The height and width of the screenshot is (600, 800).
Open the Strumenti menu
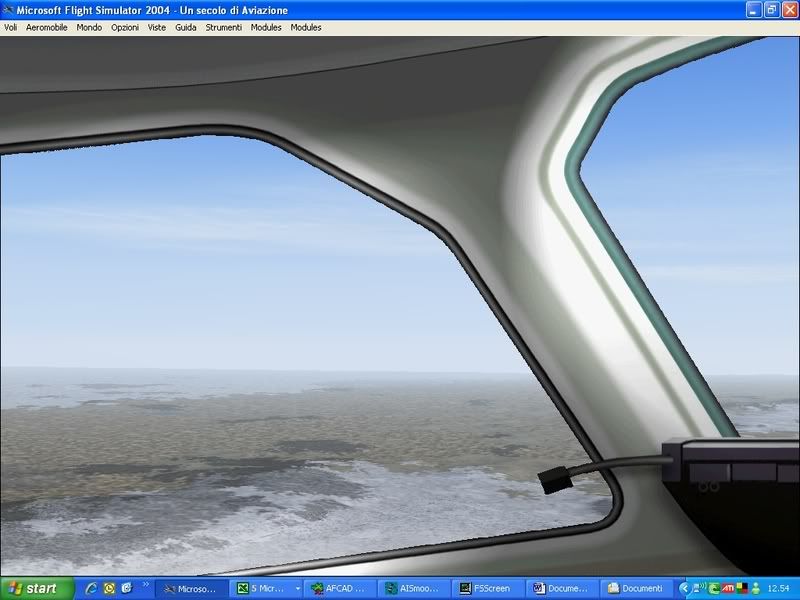pos(223,28)
